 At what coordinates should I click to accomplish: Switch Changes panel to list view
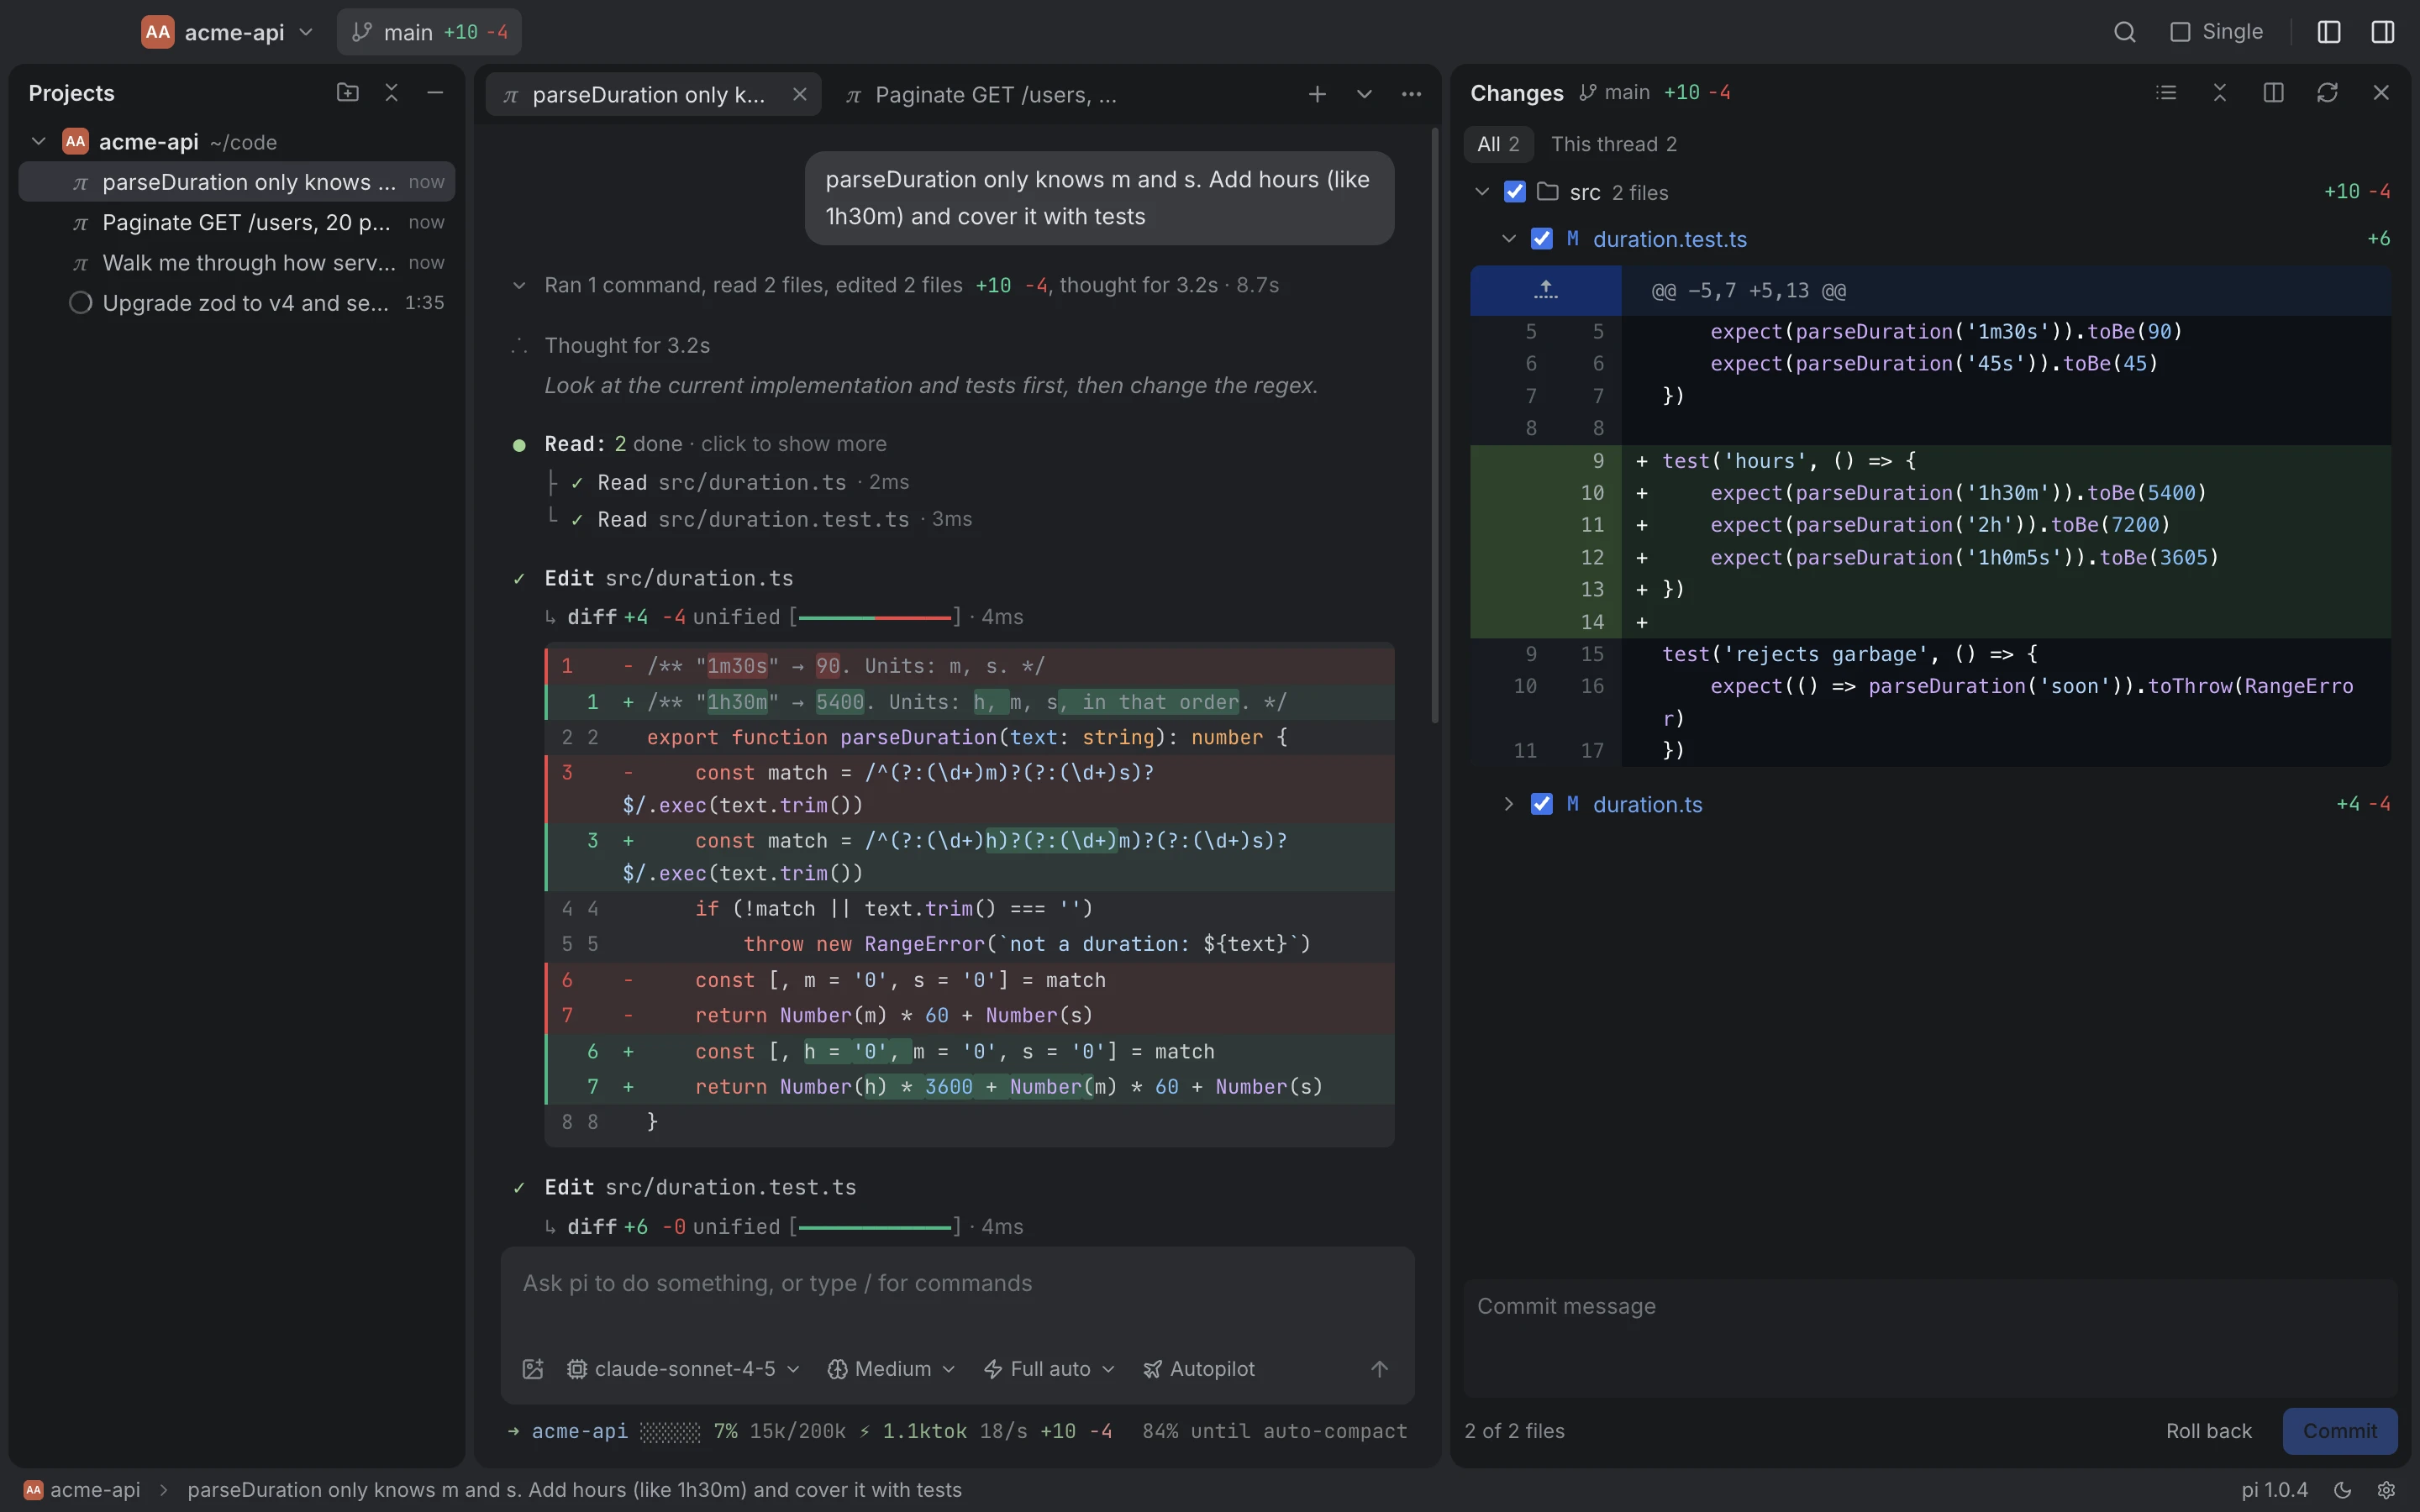pyautogui.click(x=2166, y=92)
